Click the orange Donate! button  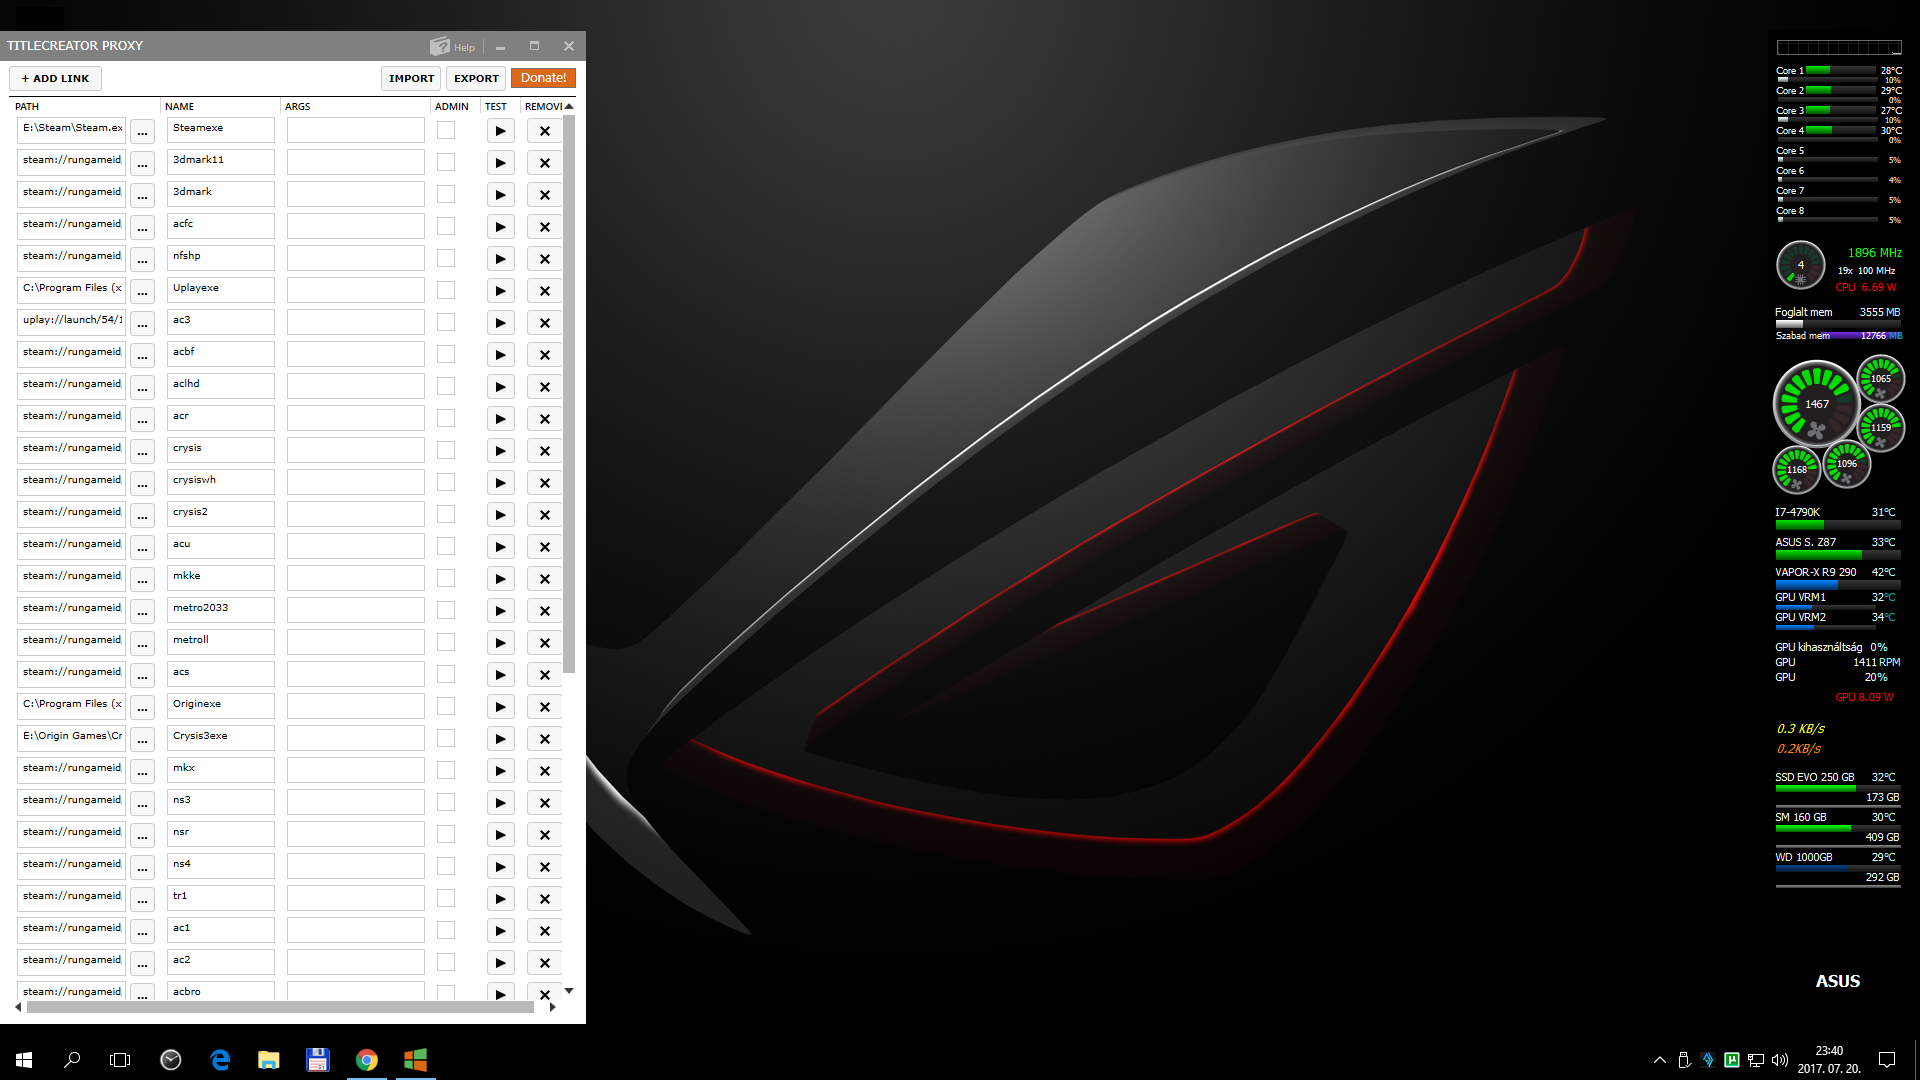point(543,78)
